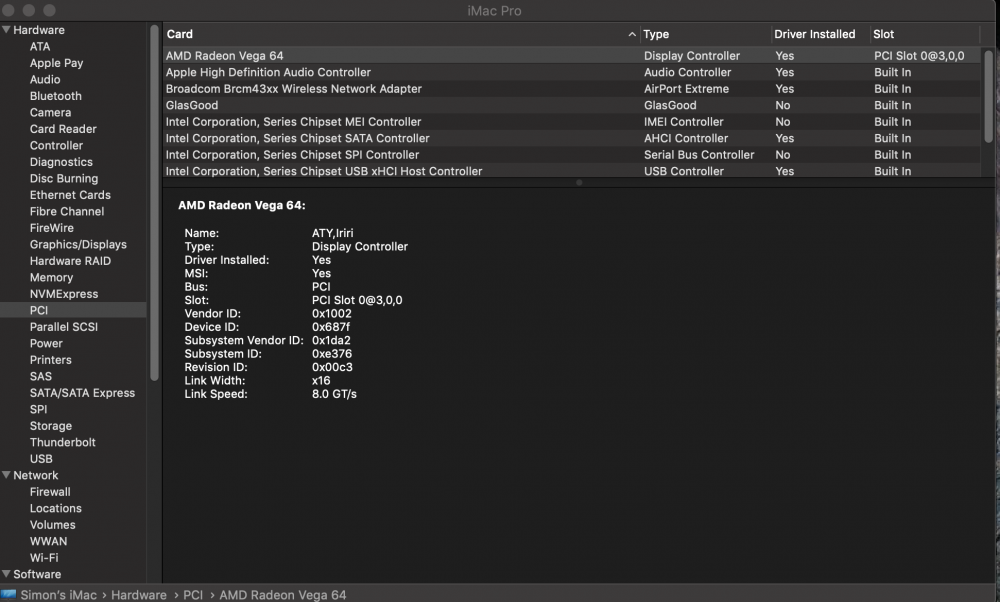Screen dimensions: 1000x602
Task: Select Diagnostics in the sidebar
Action: [x=61, y=162]
